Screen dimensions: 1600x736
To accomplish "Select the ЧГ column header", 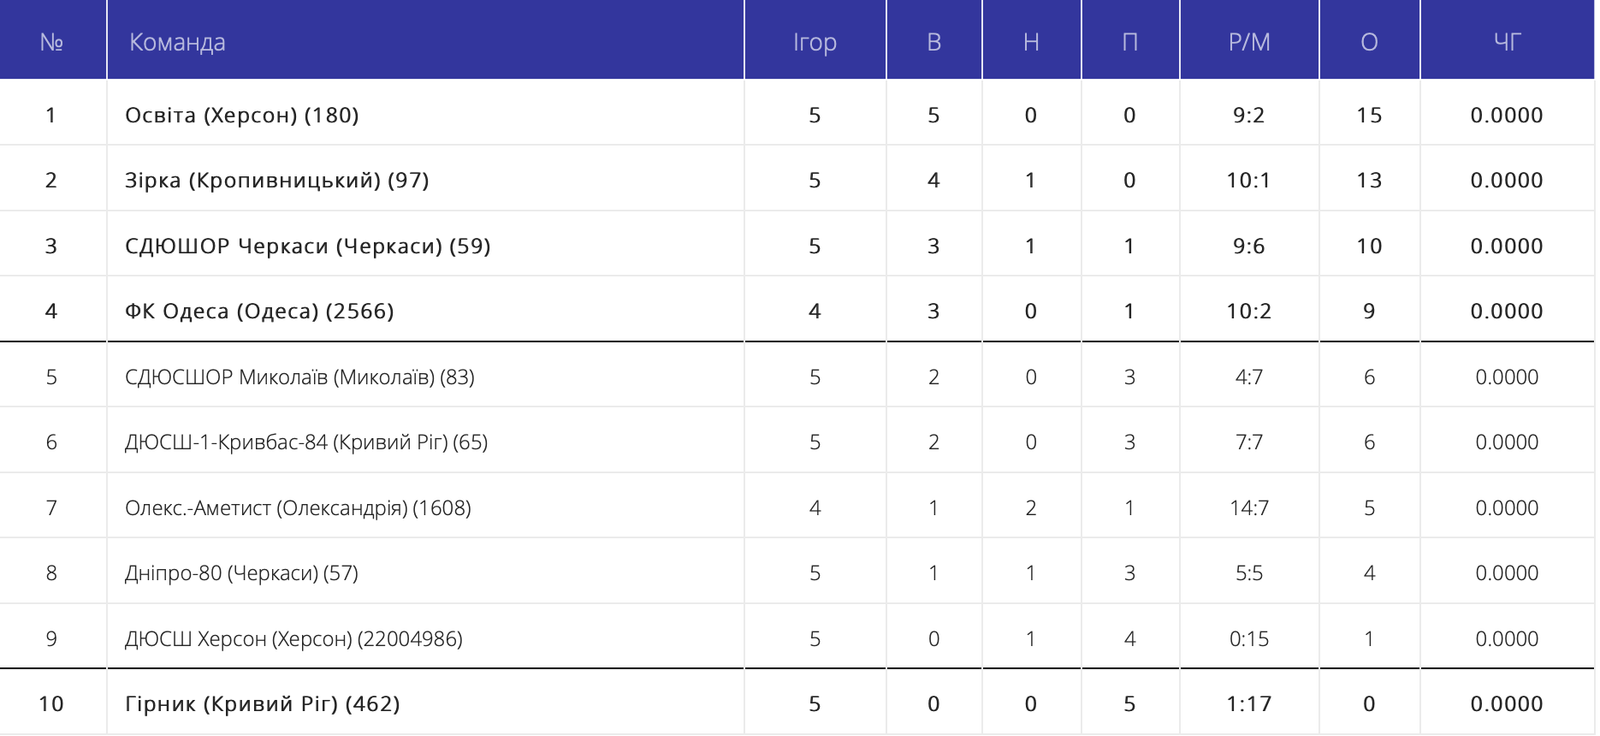I will [x=1507, y=42].
